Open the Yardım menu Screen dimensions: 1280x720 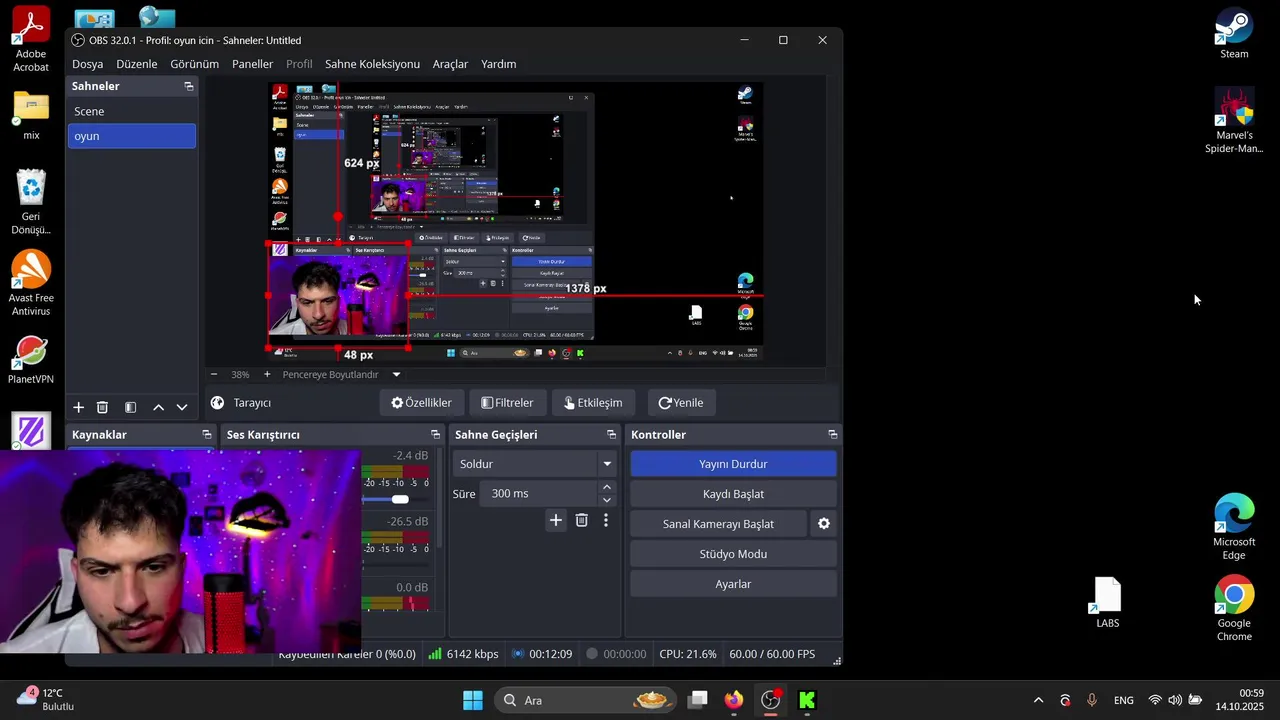coord(498,64)
